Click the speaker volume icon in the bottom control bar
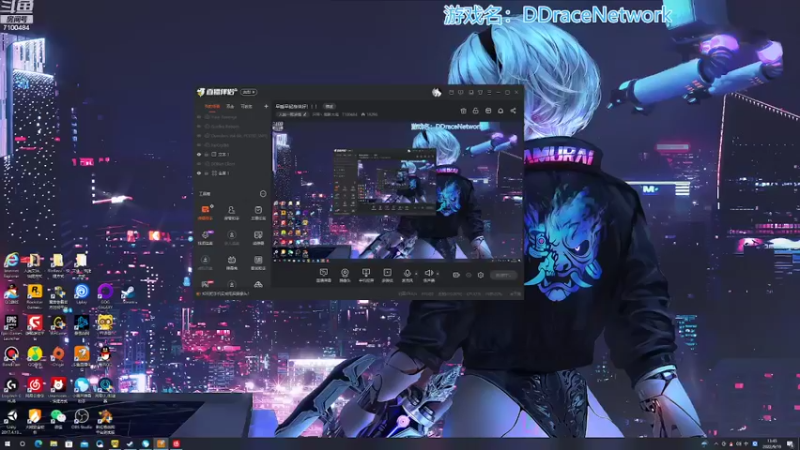Image resolution: width=800 pixels, height=450 pixels. click(x=429, y=273)
